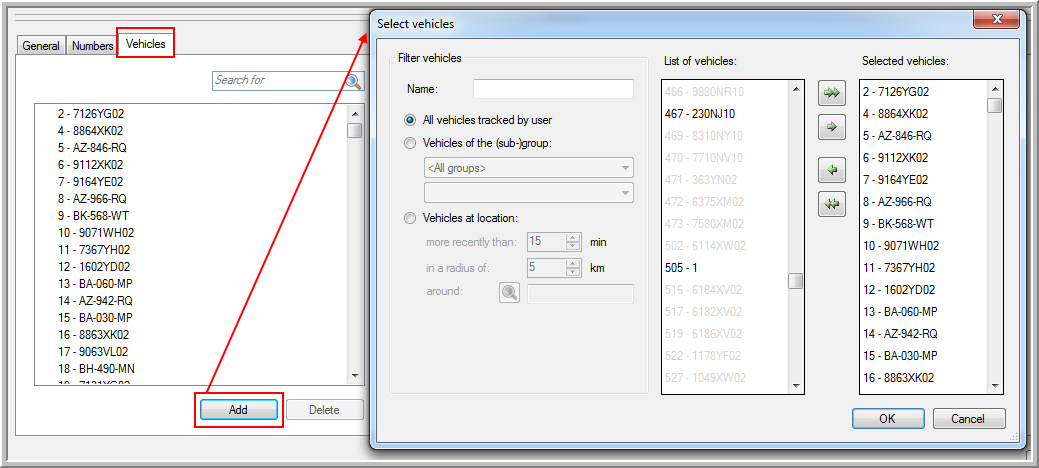This screenshot has height=468, width=1039.
Task: Click the remove all vehicles double-arrow button
Action: point(831,204)
